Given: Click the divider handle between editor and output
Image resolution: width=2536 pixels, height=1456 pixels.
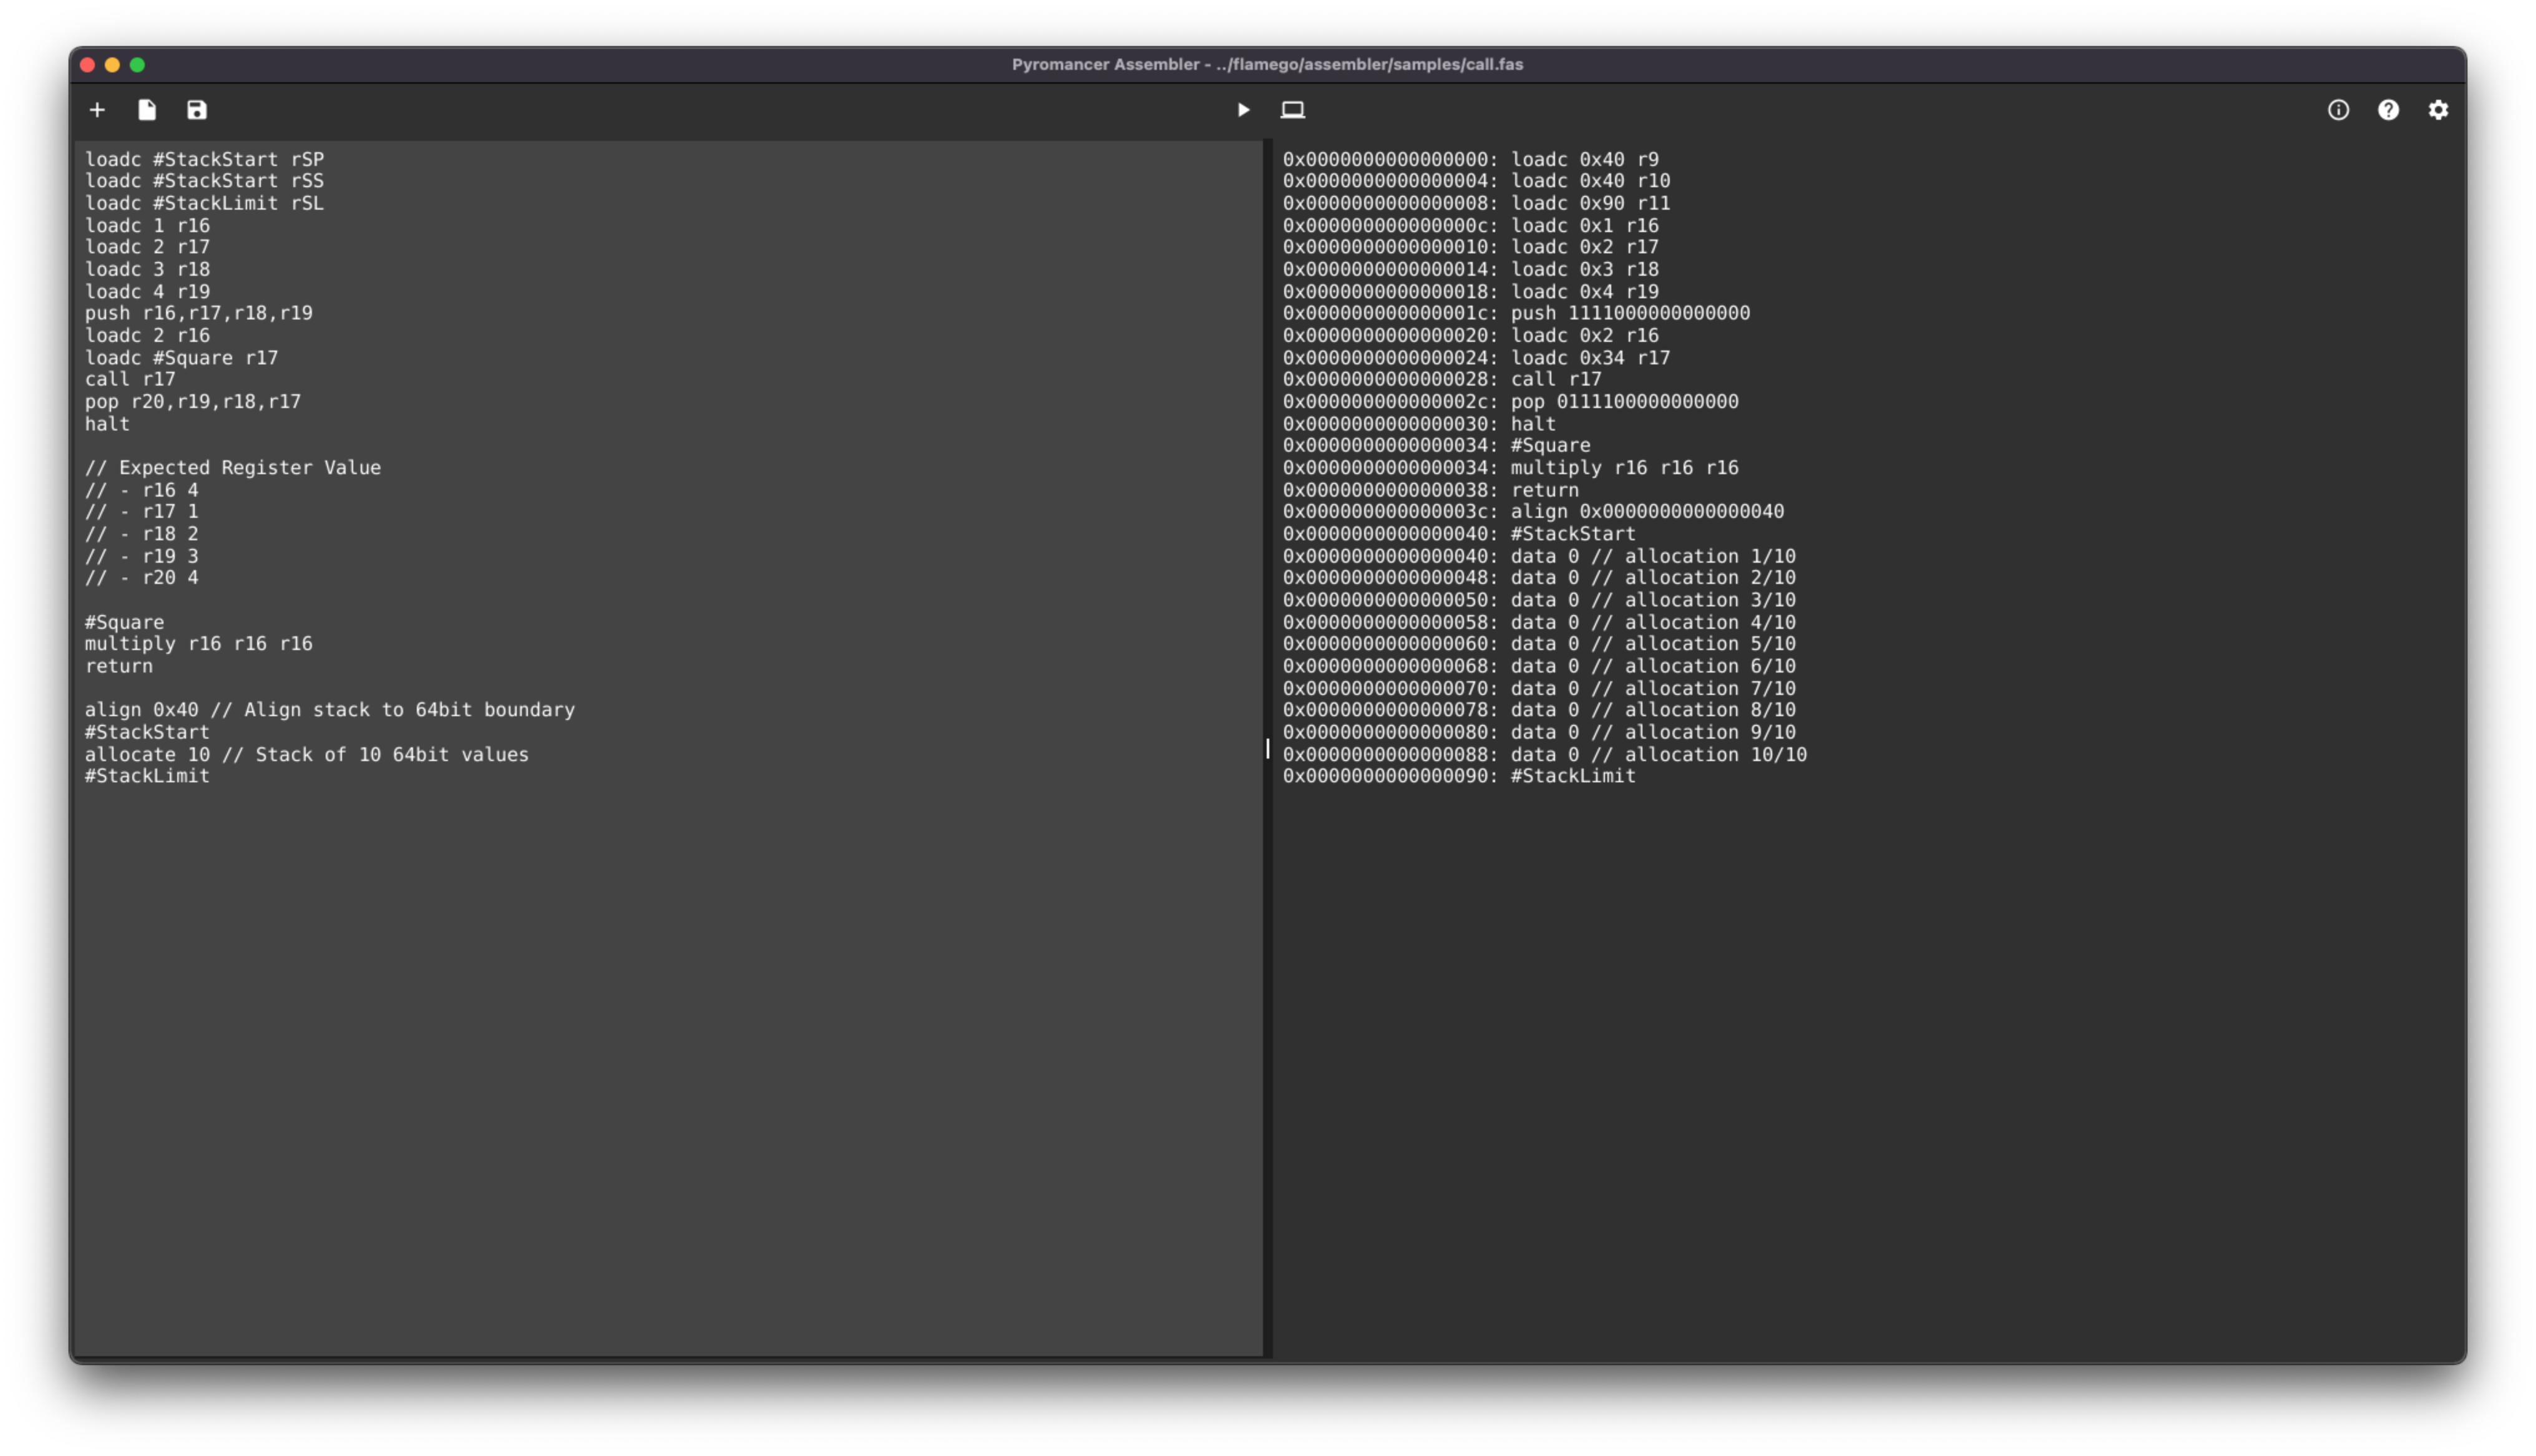Looking at the screenshot, I should (x=1268, y=749).
